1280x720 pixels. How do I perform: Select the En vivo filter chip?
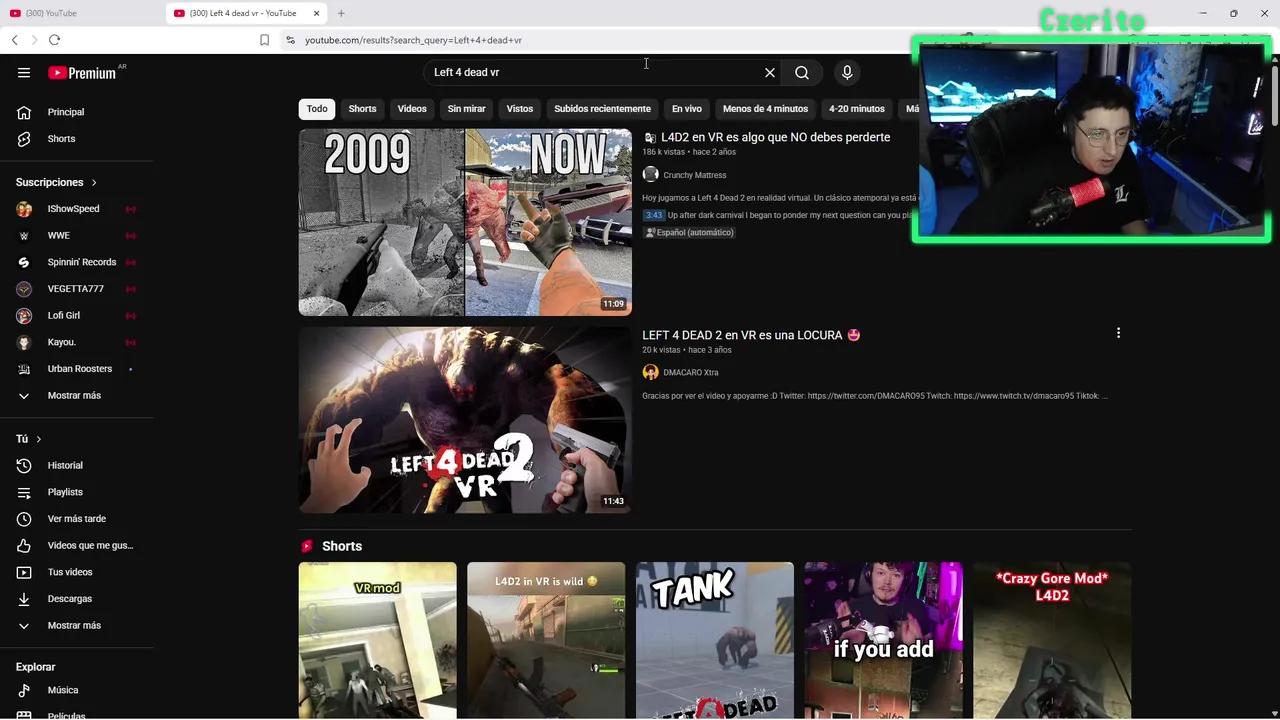[687, 109]
